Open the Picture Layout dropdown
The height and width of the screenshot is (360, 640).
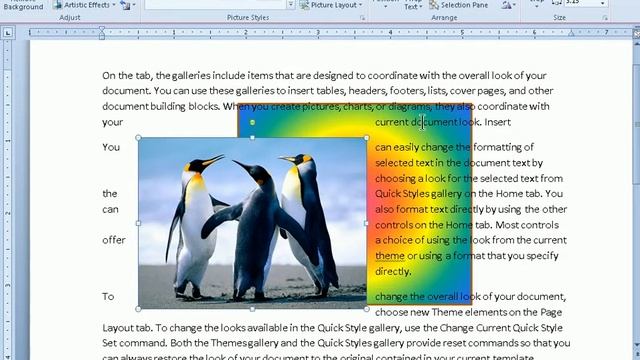click(x=331, y=5)
